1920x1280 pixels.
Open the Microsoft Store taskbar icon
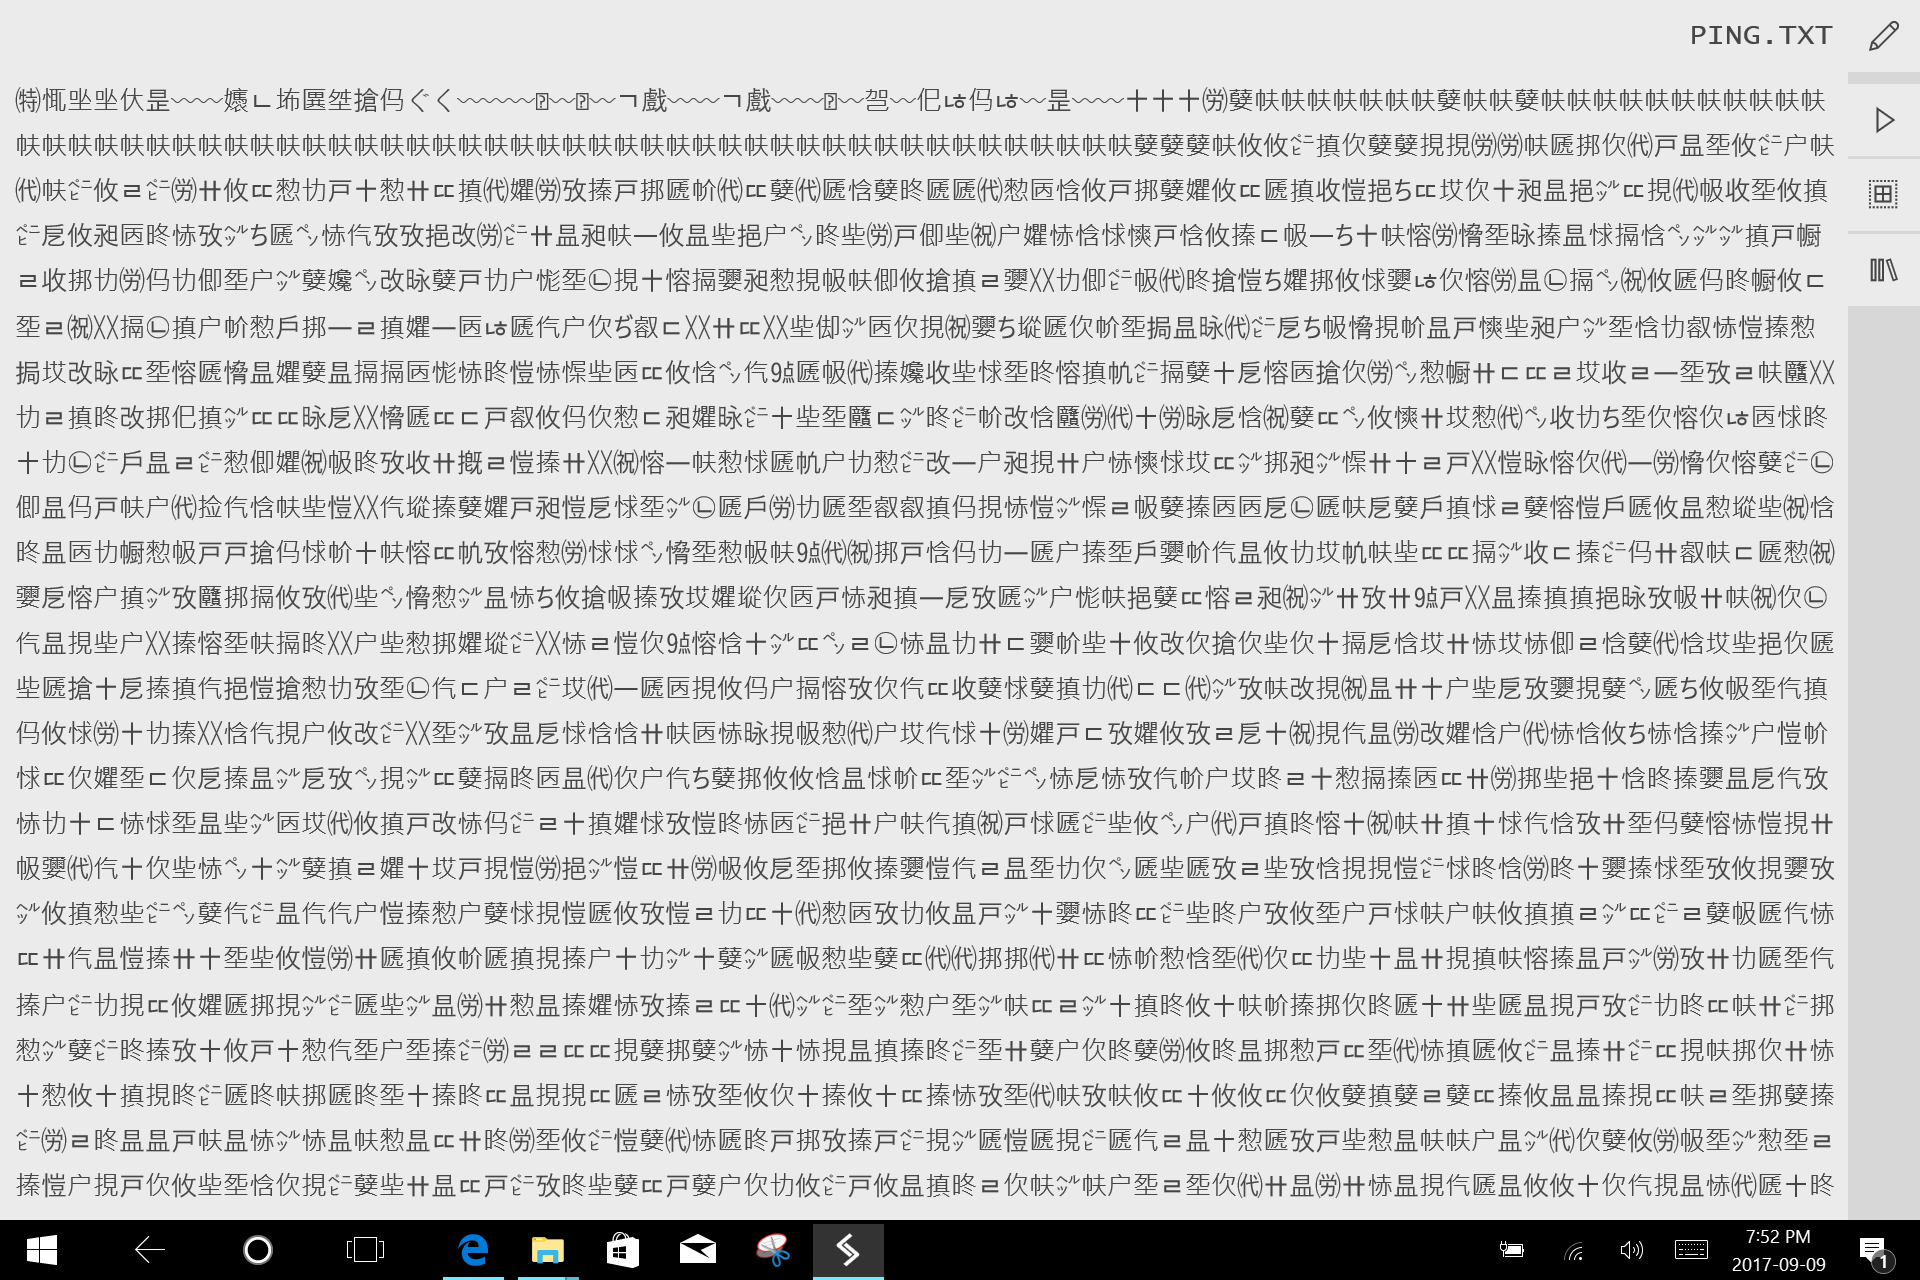point(623,1250)
